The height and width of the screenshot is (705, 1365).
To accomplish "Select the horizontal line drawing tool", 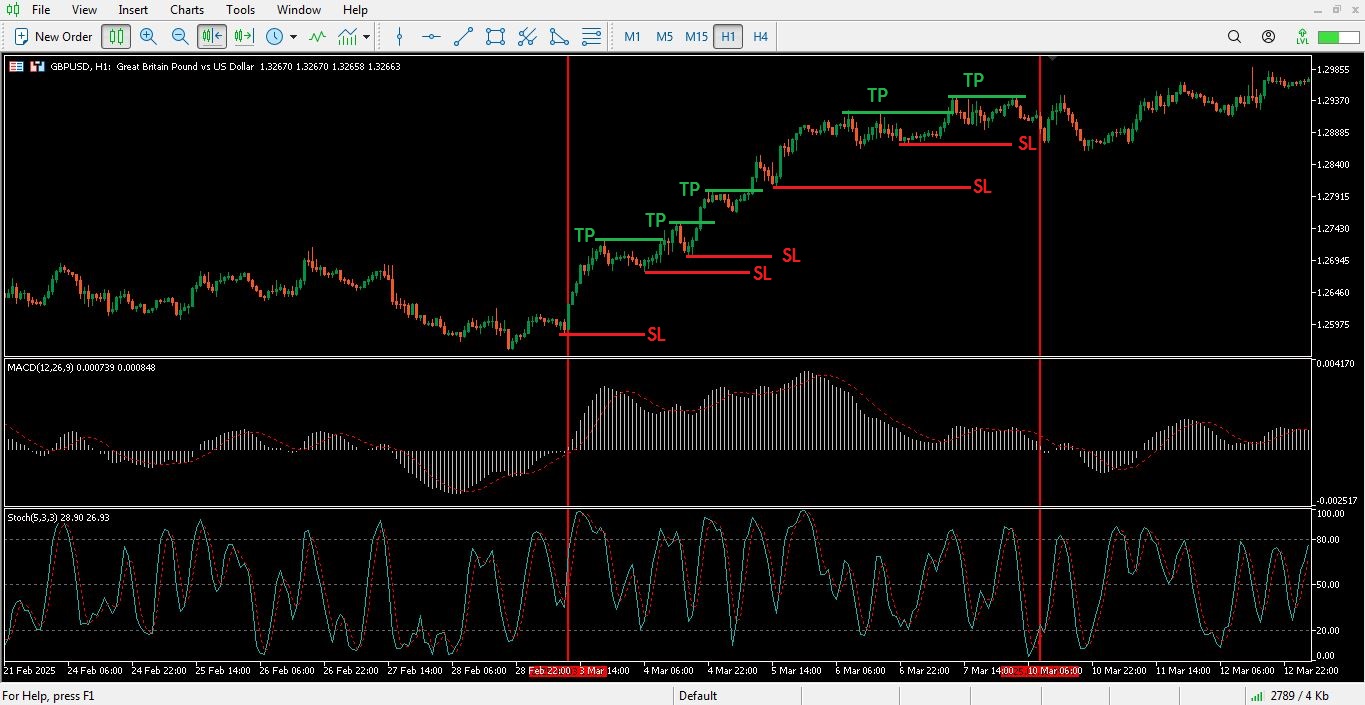I will click(431, 37).
